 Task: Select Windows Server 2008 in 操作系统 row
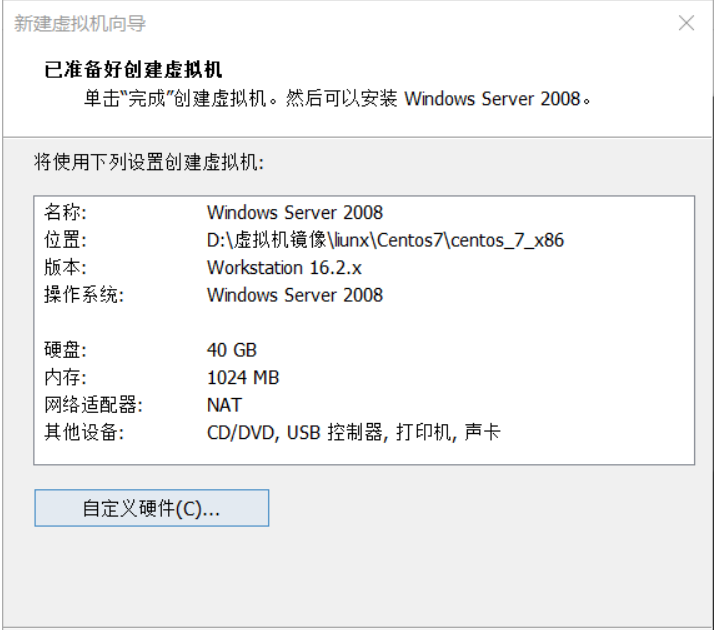(295, 295)
